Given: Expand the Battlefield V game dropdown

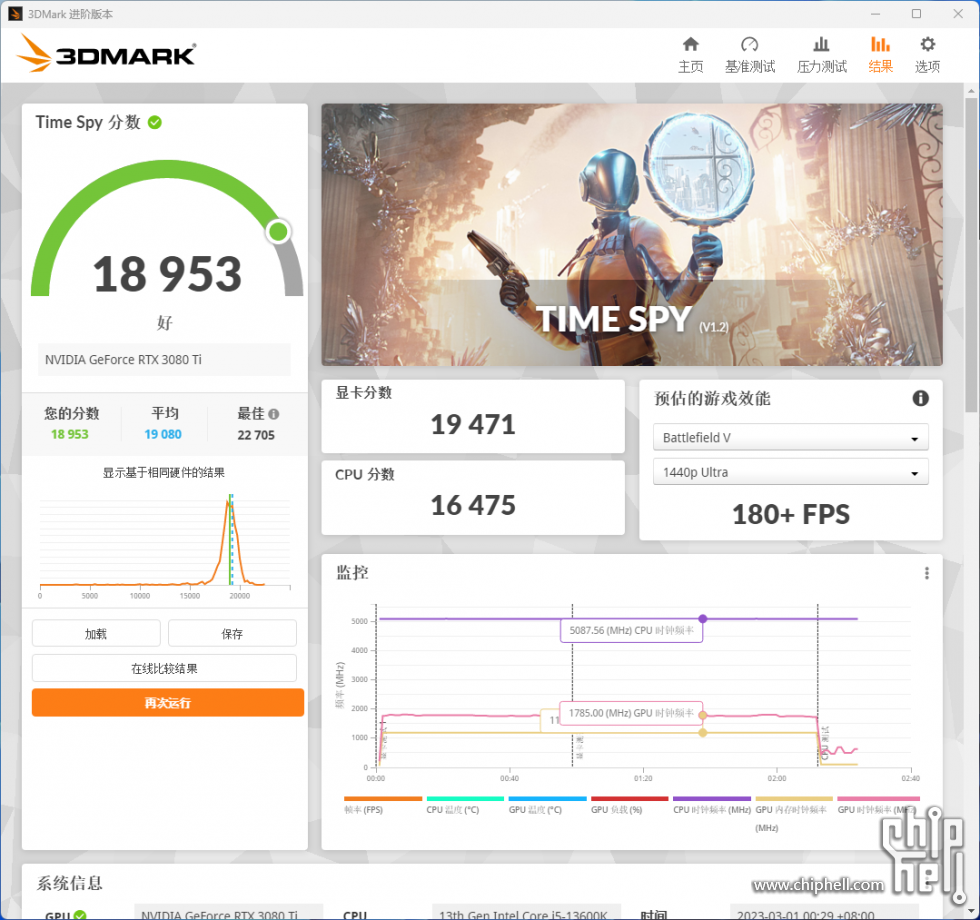Looking at the screenshot, I should tap(791, 438).
